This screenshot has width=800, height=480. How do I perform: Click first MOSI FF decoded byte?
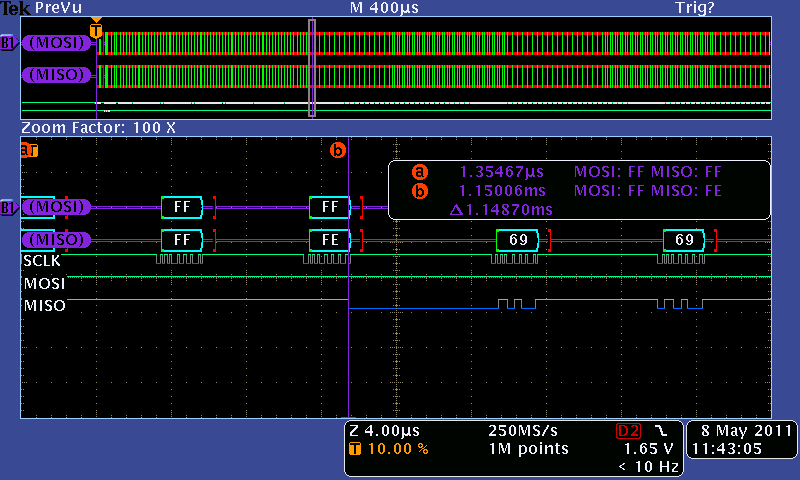click(x=182, y=207)
